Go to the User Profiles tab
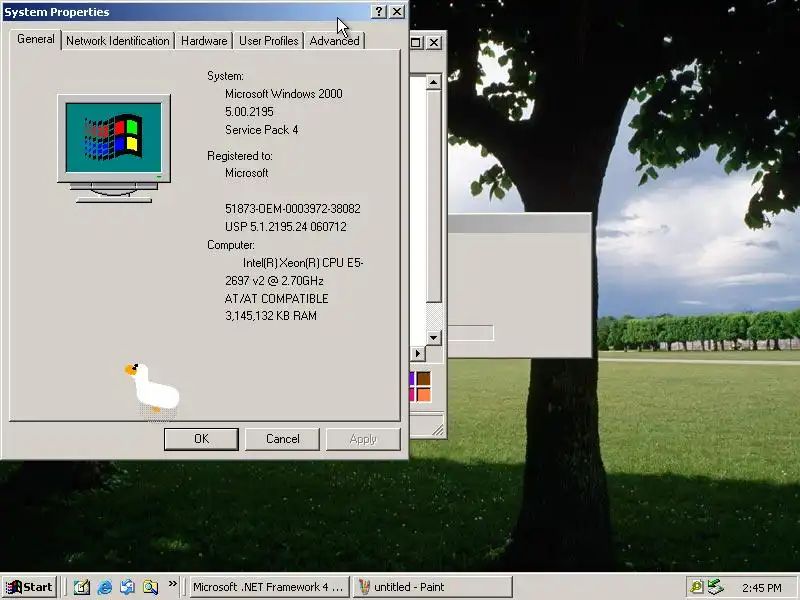 [268, 41]
